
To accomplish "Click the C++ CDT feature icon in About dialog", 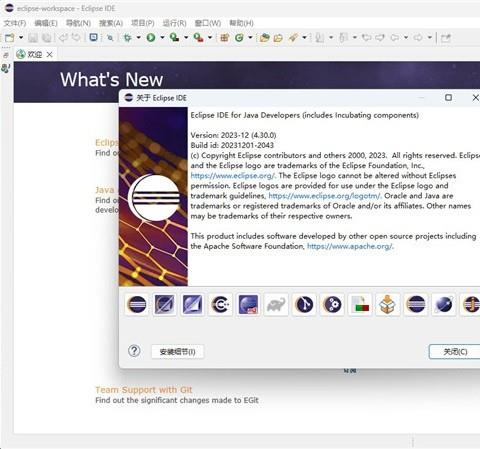I will click(220, 304).
